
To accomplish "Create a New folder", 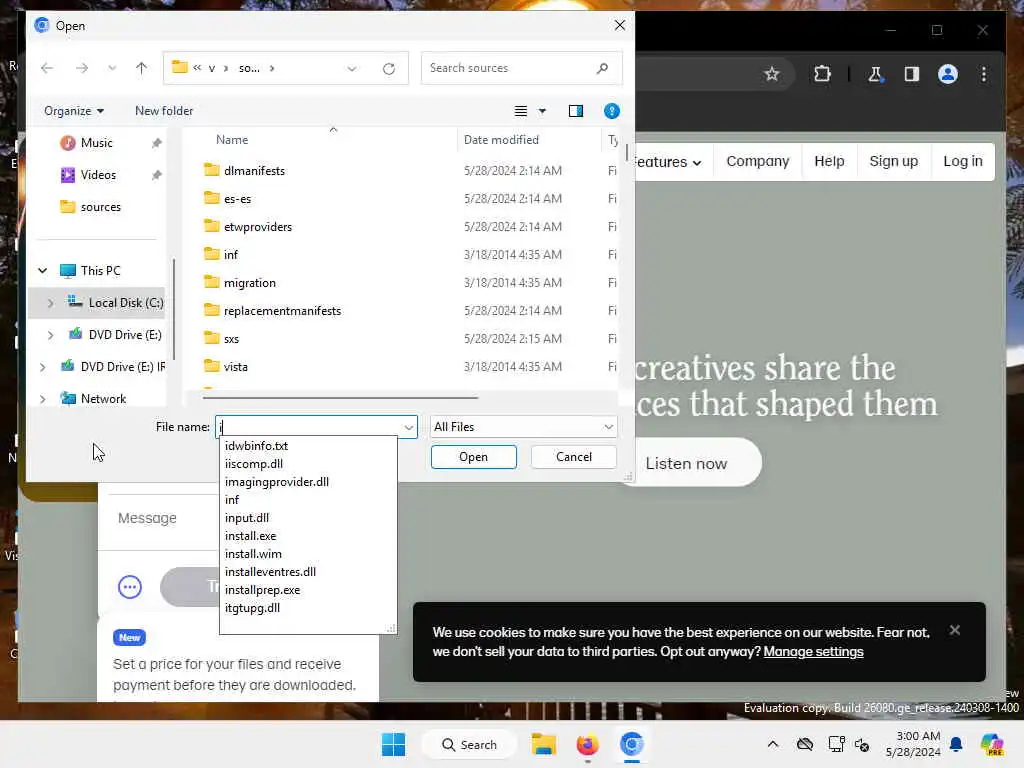I will tap(164, 111).
